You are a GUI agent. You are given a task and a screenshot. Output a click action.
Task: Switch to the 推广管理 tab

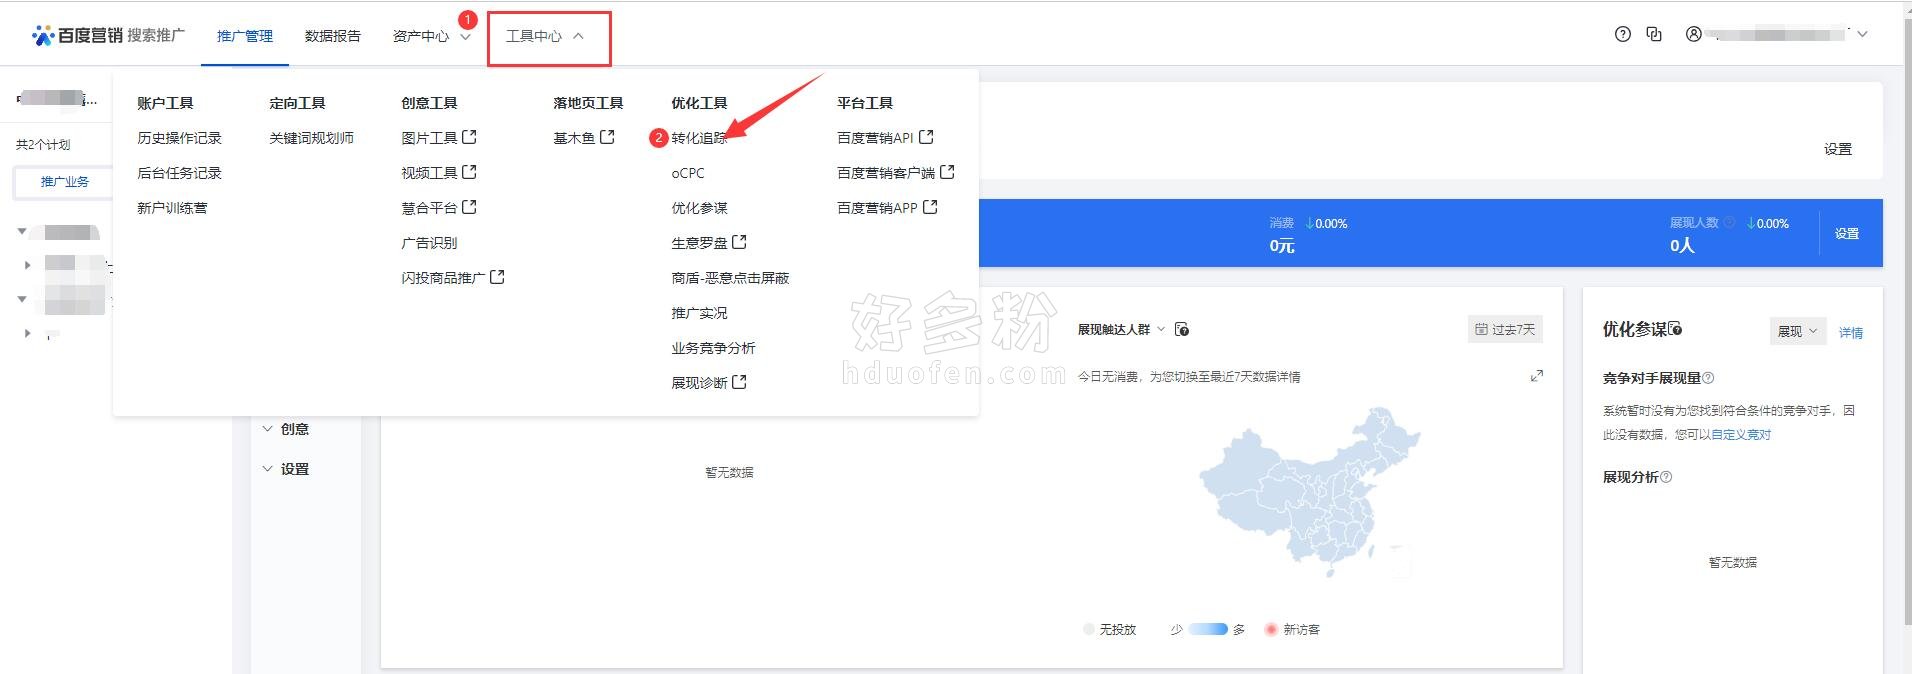point(245,36)
